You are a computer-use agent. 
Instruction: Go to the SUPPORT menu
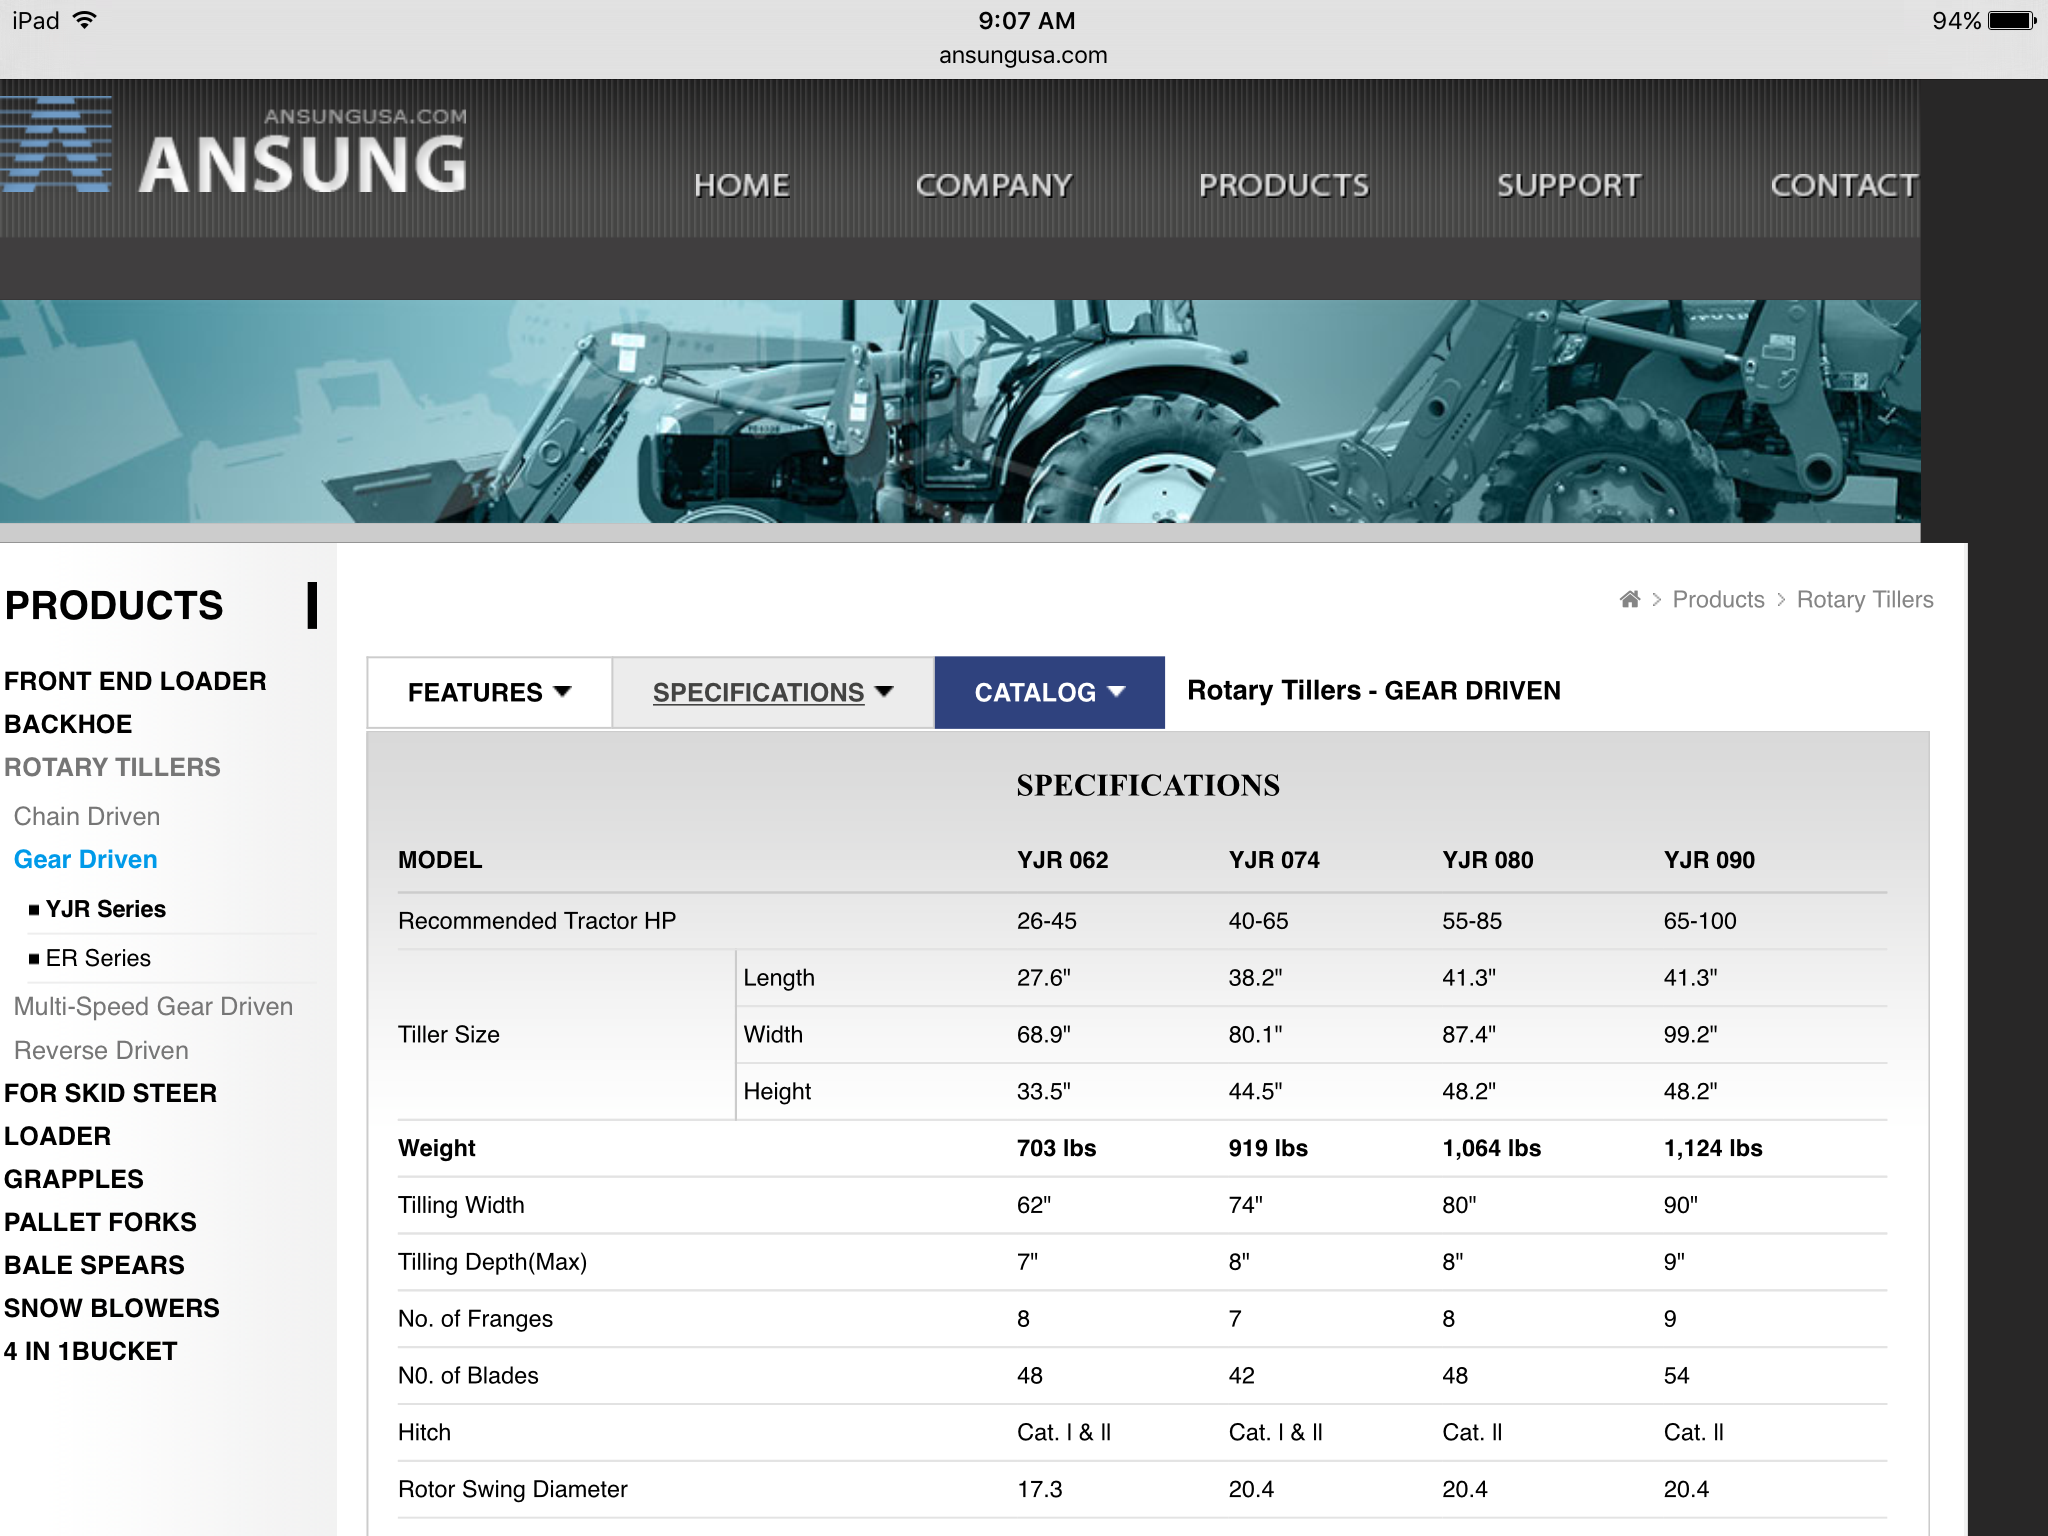tap(1568, 185)
